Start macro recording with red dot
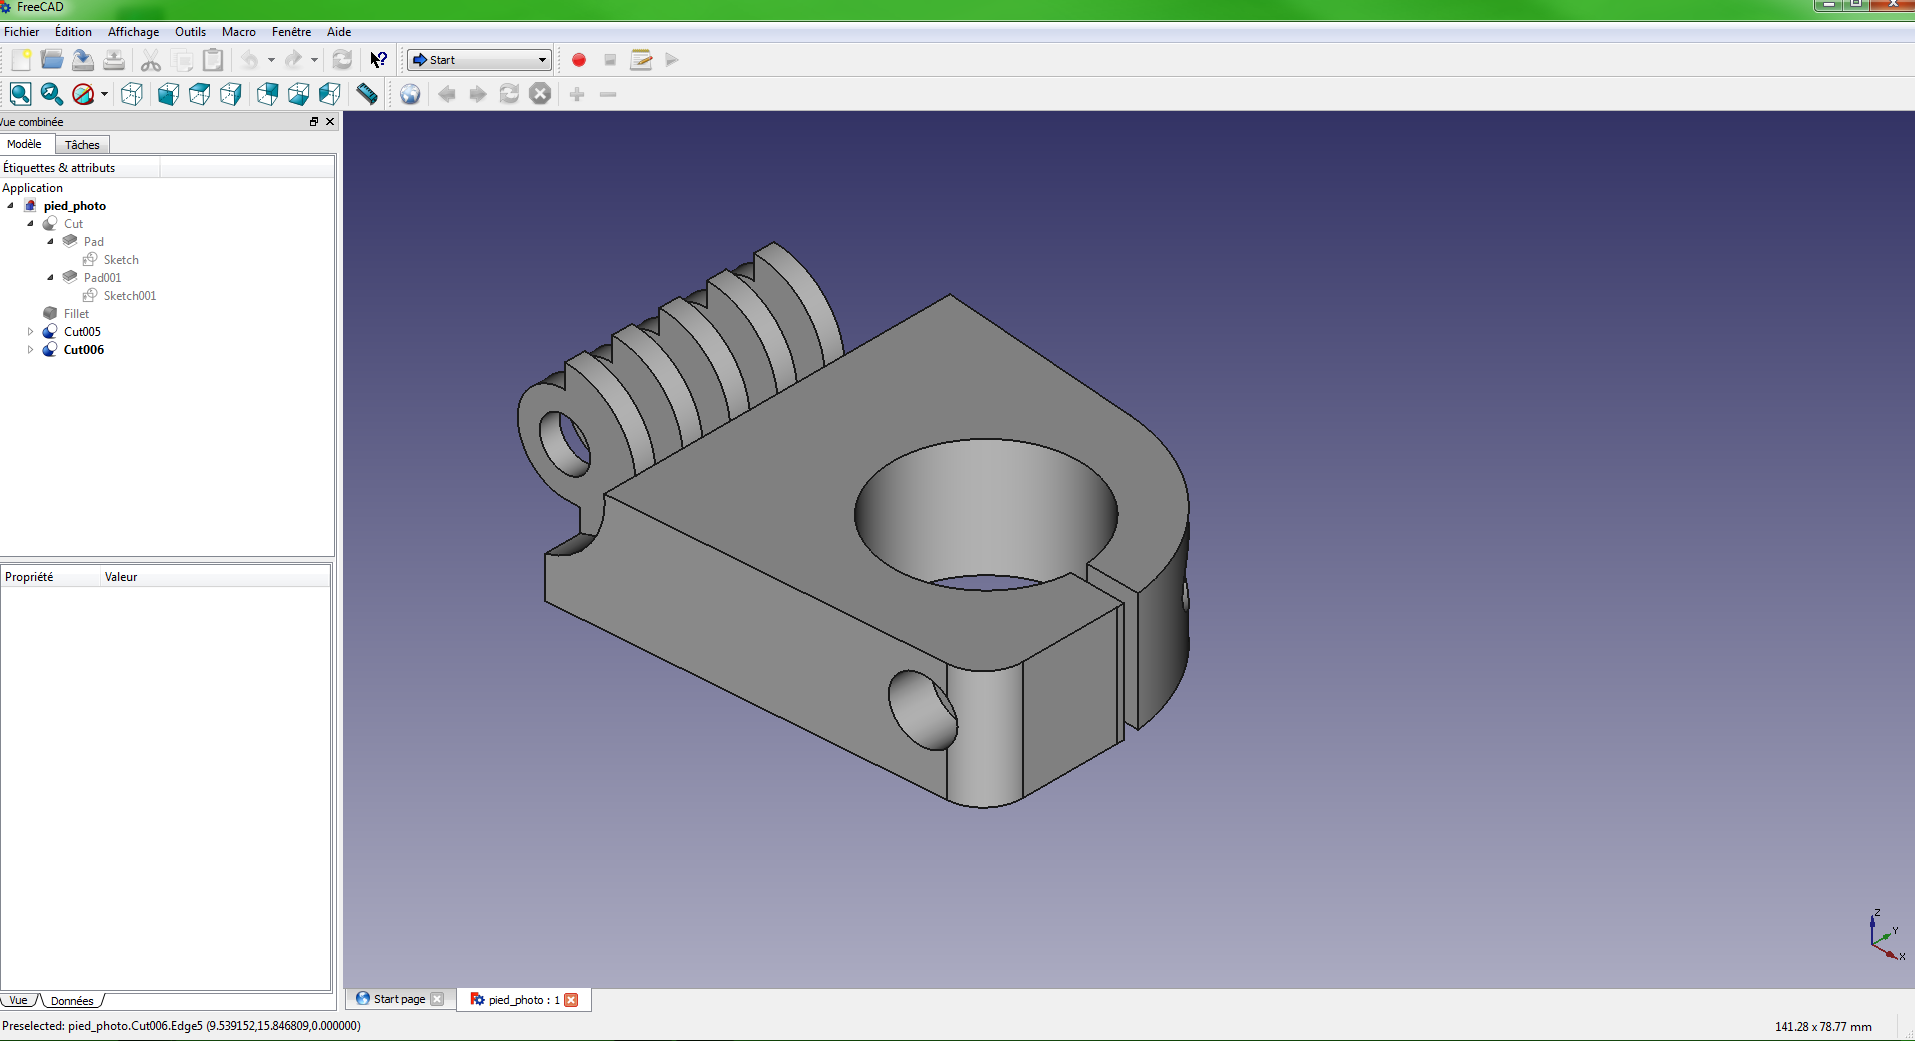1915x1041 pixels. [x=579, y=60]
